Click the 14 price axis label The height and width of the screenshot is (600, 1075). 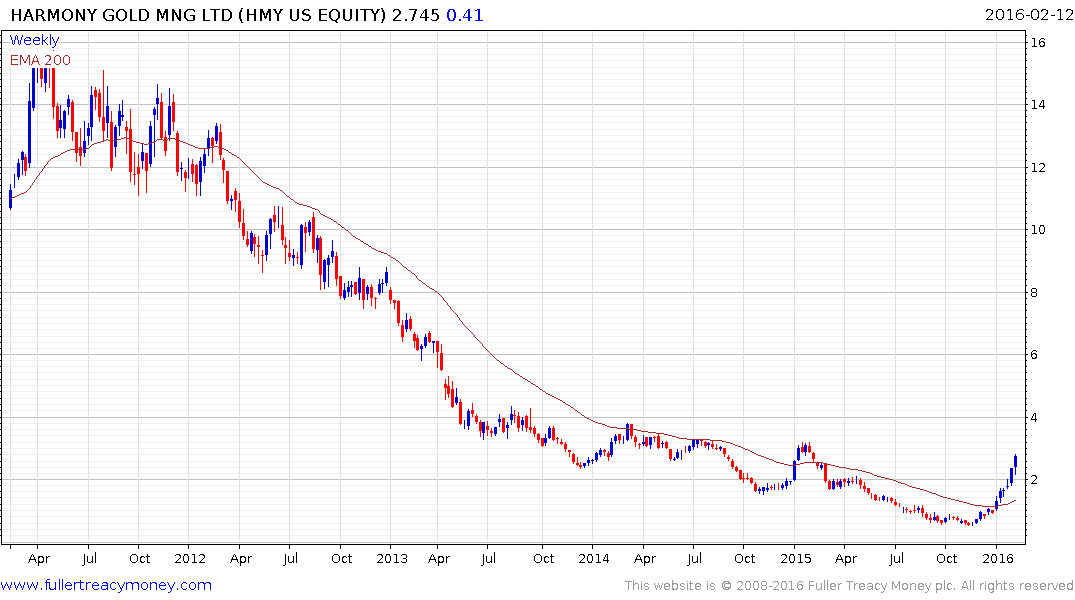point(1038,105)
